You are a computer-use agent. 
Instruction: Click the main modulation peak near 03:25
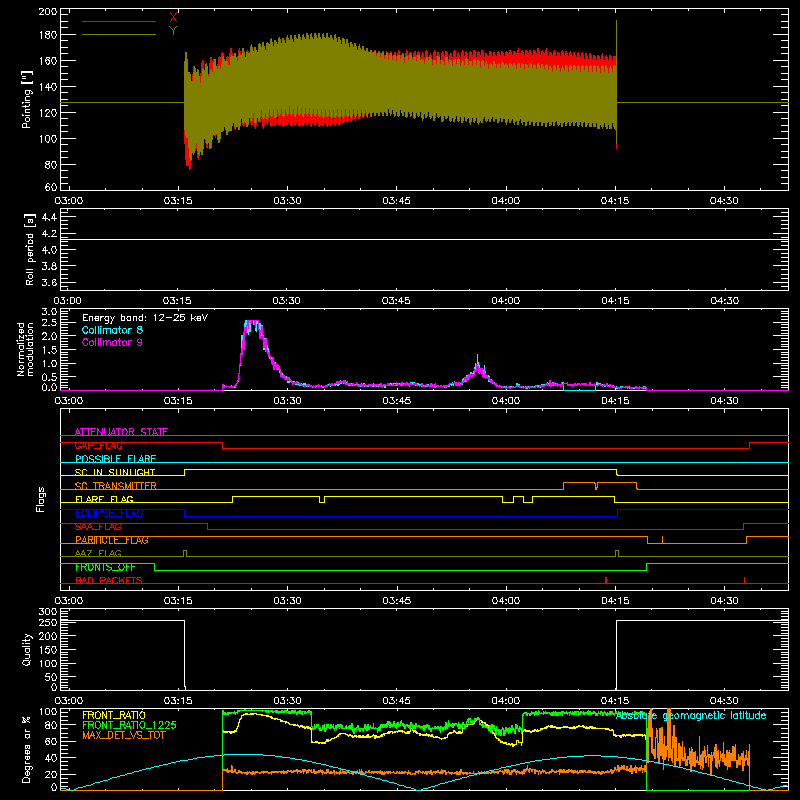coord(252,322)
